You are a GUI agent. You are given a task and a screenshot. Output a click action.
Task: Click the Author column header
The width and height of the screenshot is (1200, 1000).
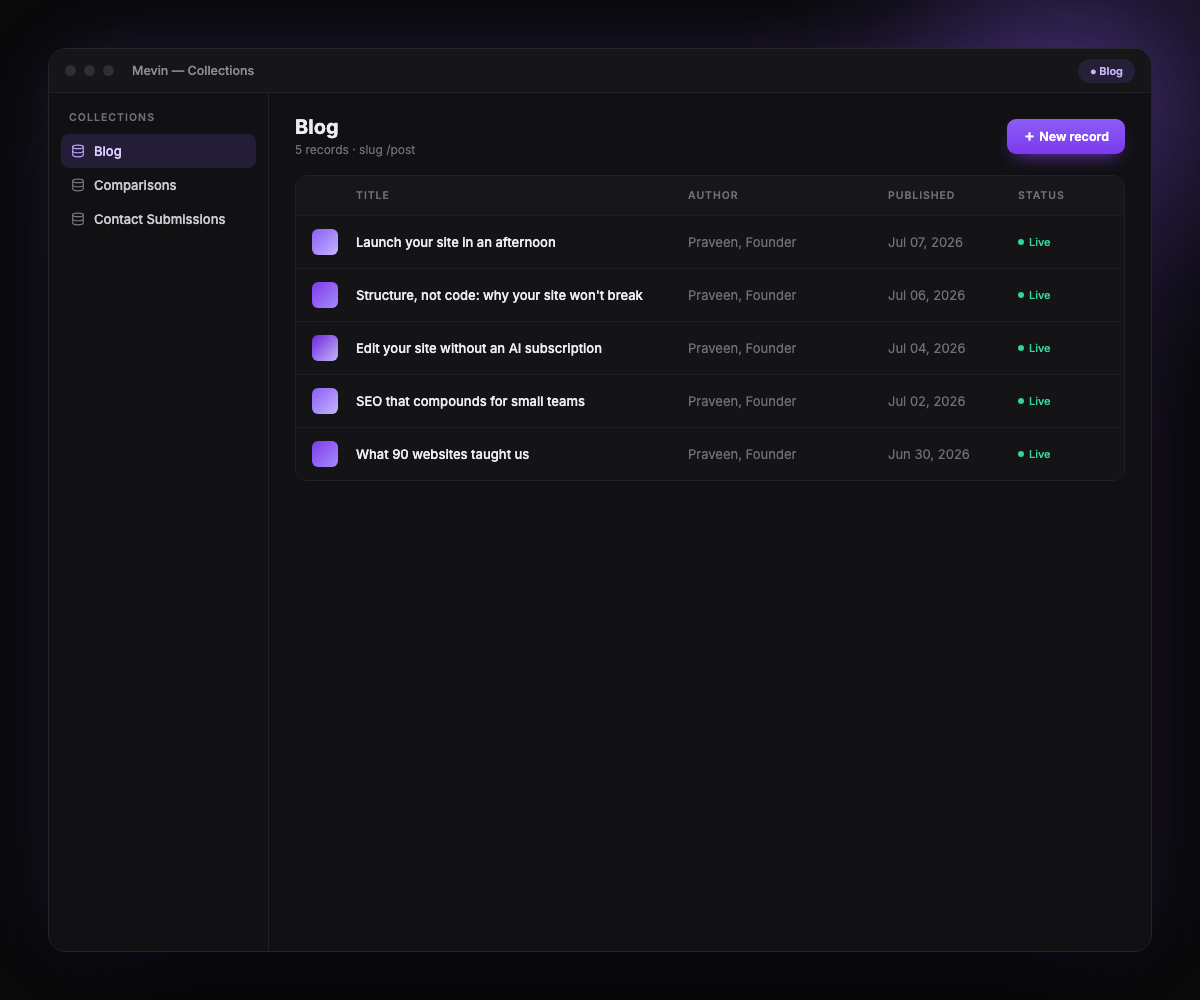coord(713,195)
